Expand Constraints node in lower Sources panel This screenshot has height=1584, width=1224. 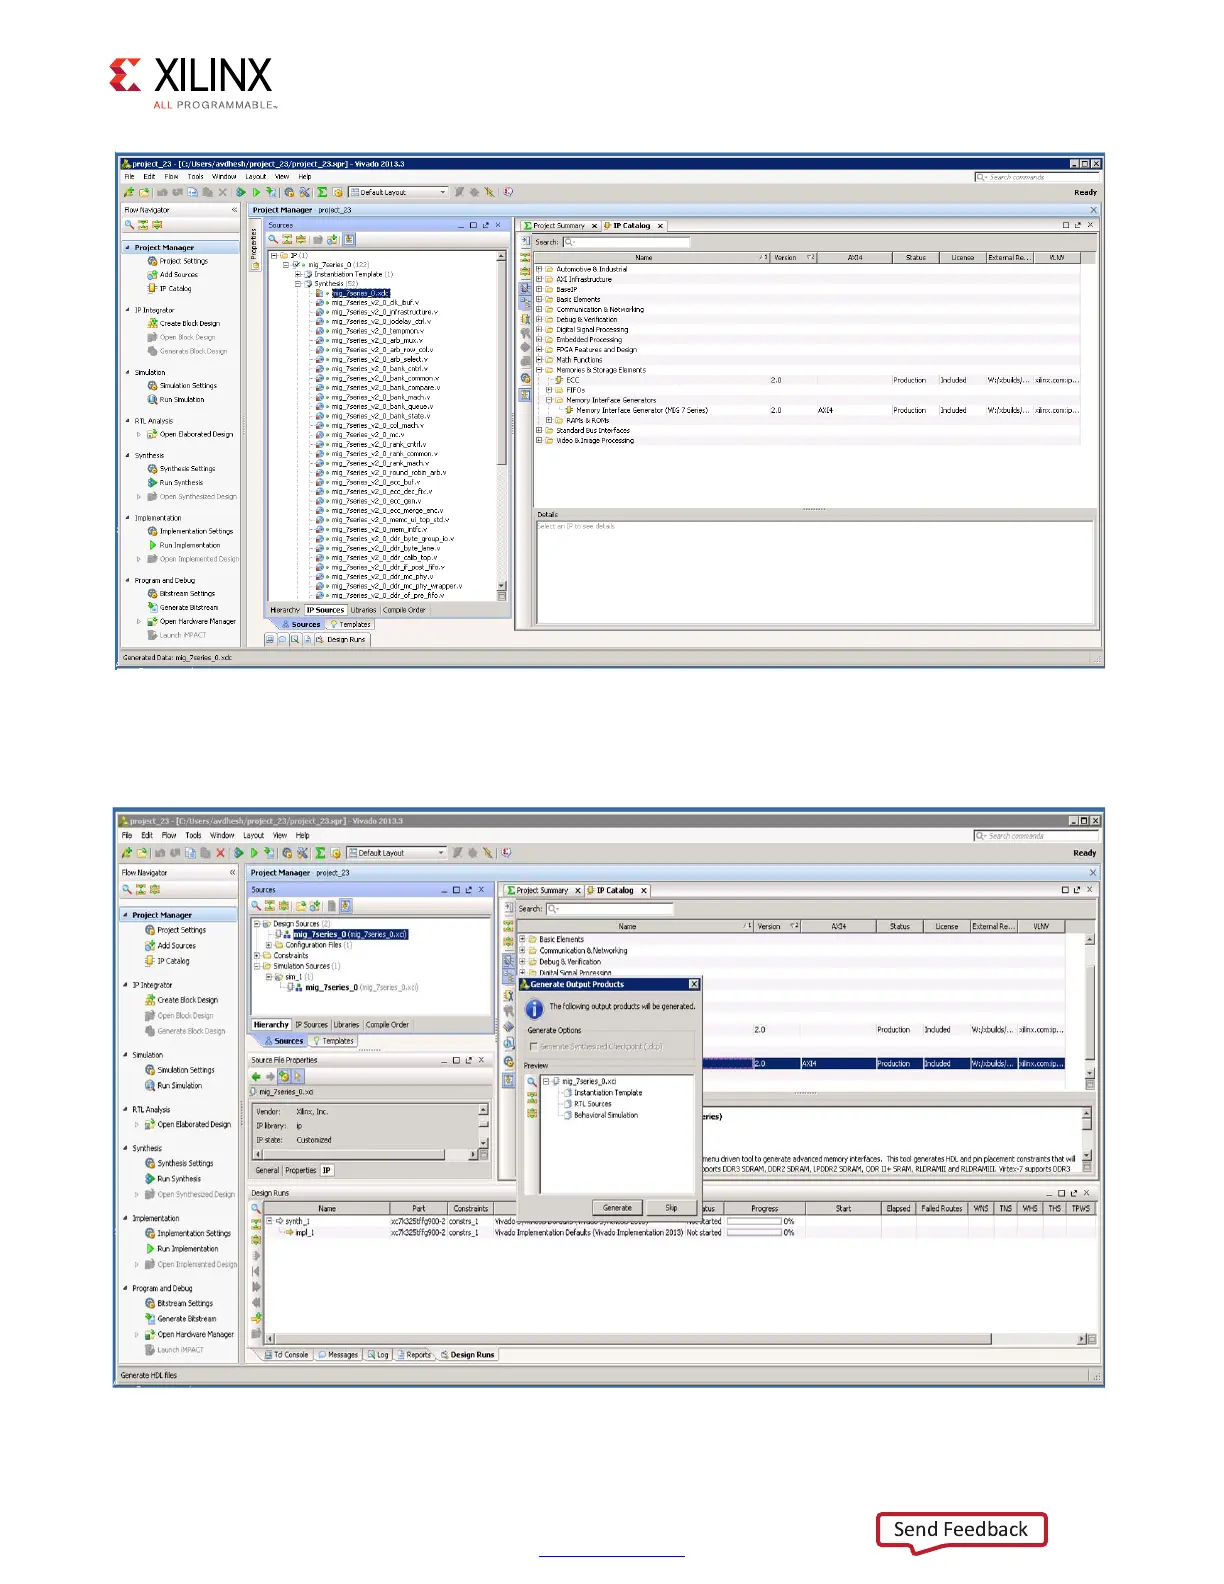point(256,955)
